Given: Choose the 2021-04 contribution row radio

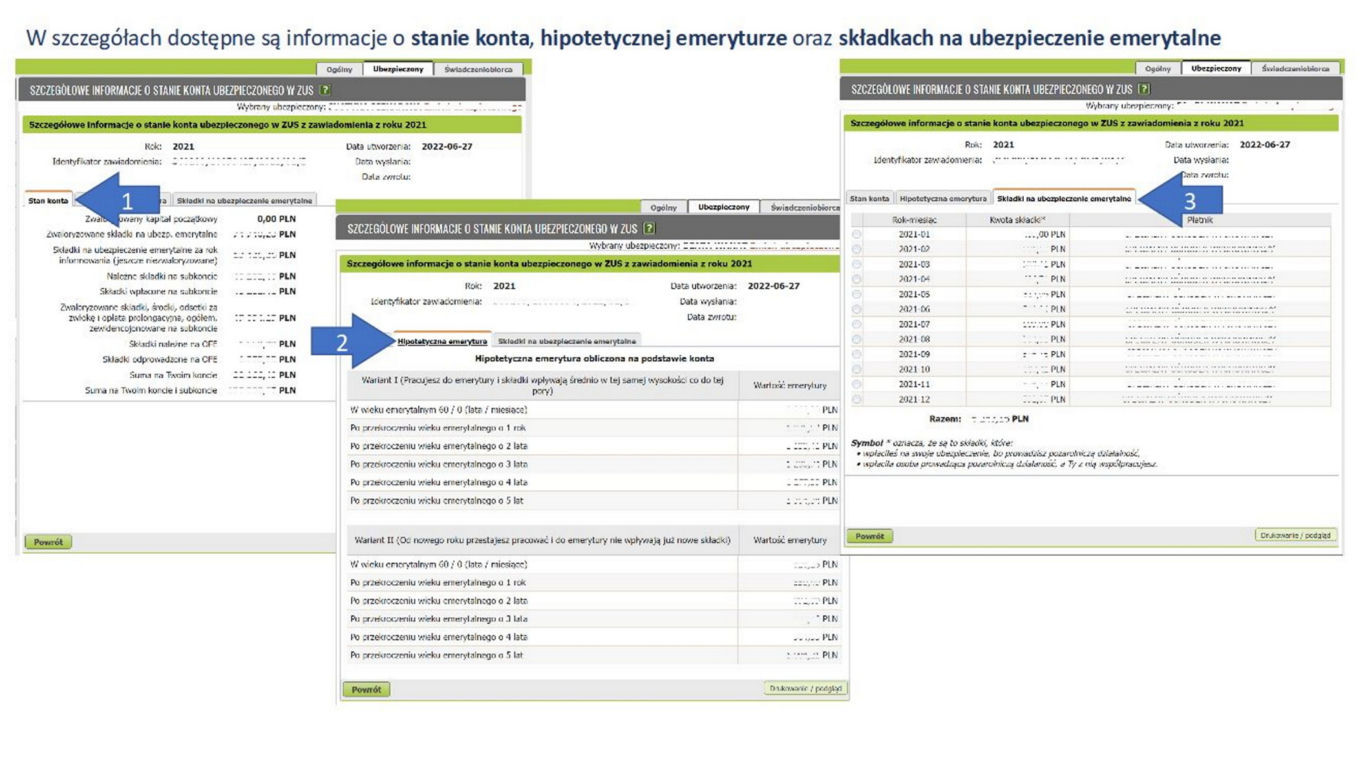Looking at the screenshot, I should click(x=856, y=279).
